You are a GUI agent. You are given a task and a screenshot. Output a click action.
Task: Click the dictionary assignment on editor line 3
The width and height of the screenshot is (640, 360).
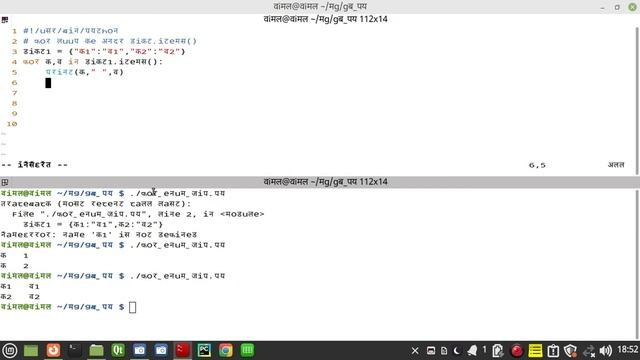(104, 51)
